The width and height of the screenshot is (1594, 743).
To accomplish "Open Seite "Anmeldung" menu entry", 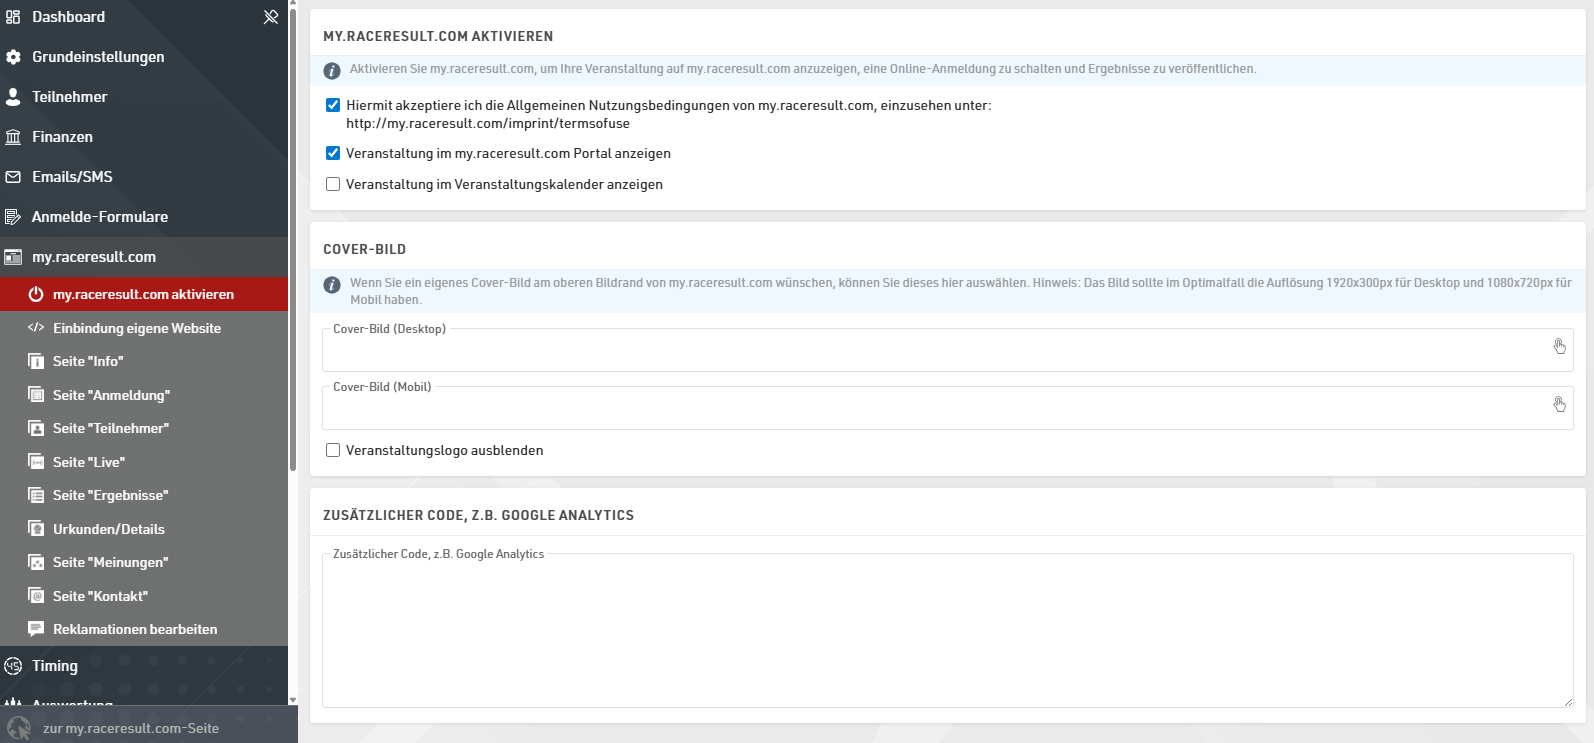I will 111,395.
